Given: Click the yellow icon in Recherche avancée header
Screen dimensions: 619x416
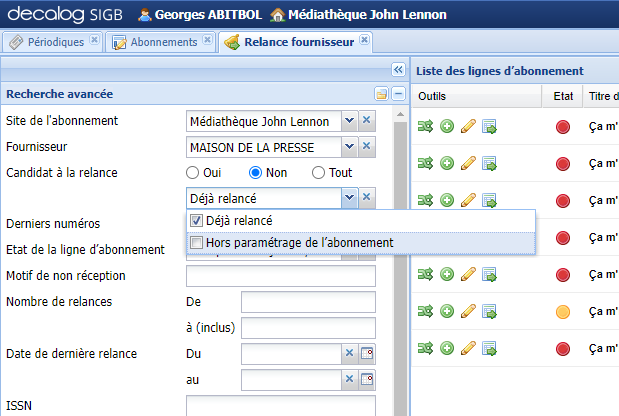Looking at the screenshot, I should [x=381, y=94].
